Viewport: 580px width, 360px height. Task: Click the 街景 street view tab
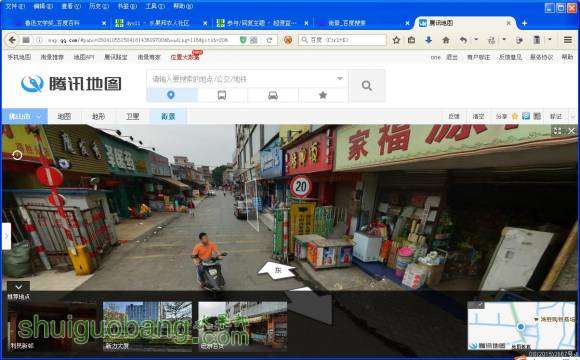[x=168, y=116]
